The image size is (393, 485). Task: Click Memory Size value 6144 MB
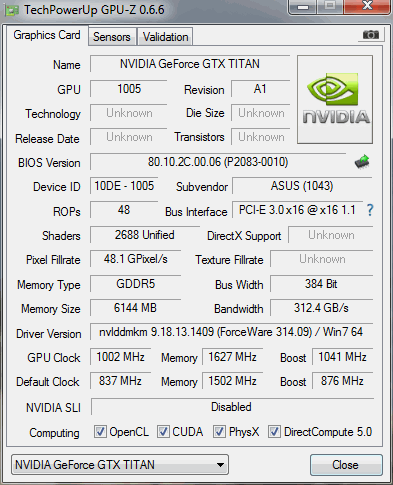135,308
